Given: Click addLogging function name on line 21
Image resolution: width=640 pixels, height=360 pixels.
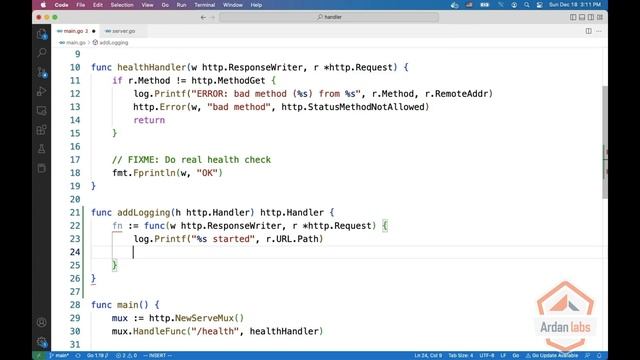Looking at the screenshot, I should [x=144, y=212].
